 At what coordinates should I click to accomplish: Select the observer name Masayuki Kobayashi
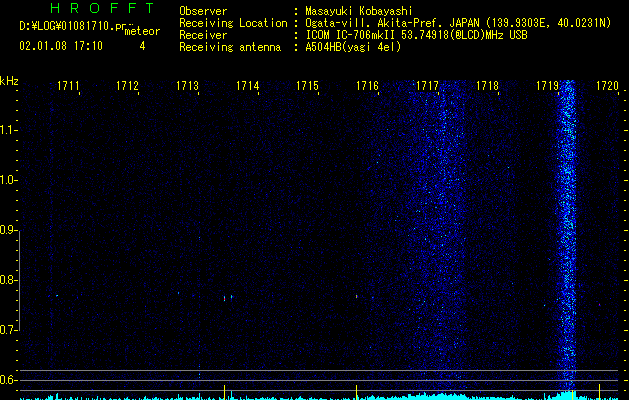pos(359,11)
